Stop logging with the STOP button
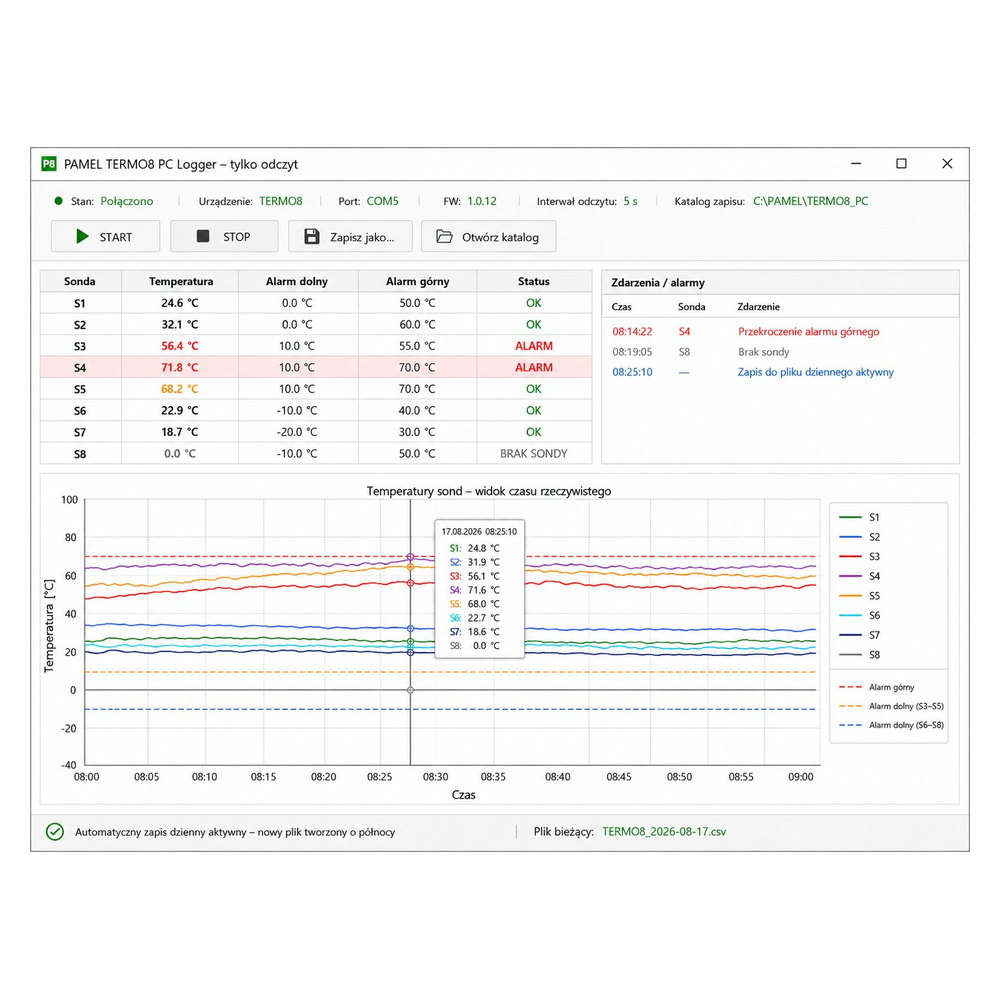The image size is (1000, 1000). (224, 237)
